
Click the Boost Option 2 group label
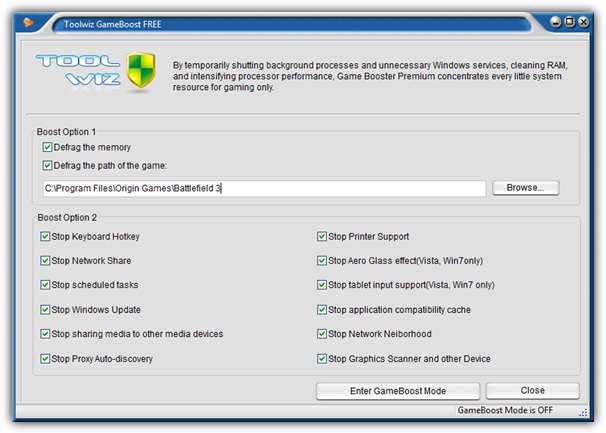[67, 218]
